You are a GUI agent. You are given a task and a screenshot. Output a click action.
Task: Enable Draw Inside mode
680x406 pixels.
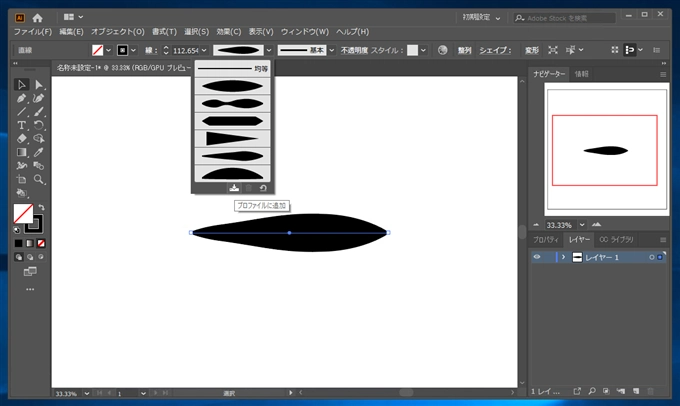41,257
